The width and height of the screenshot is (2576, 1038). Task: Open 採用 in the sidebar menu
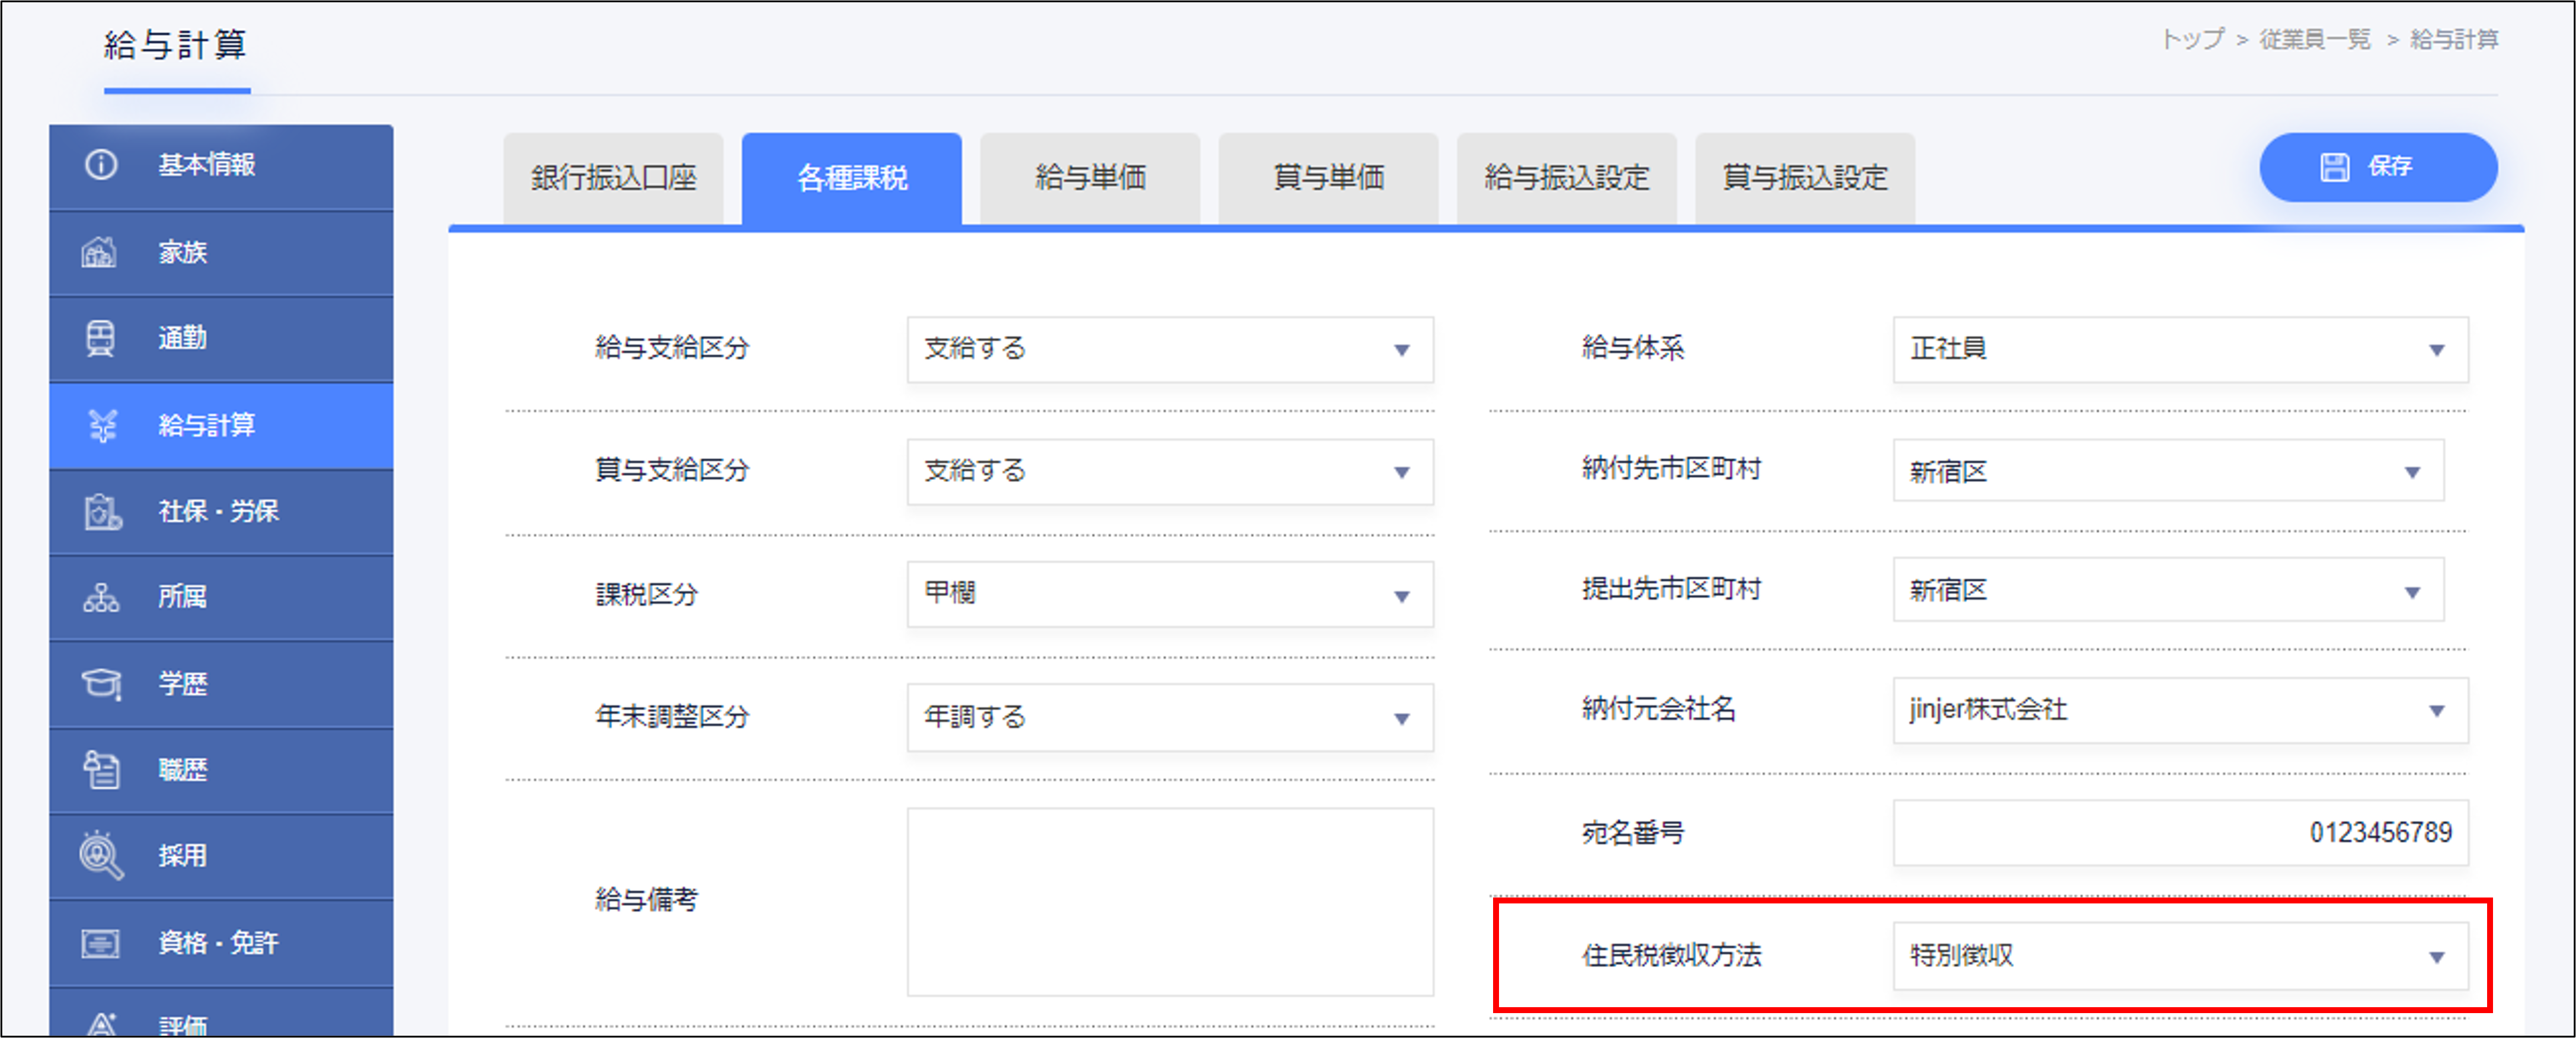point(221,857)
